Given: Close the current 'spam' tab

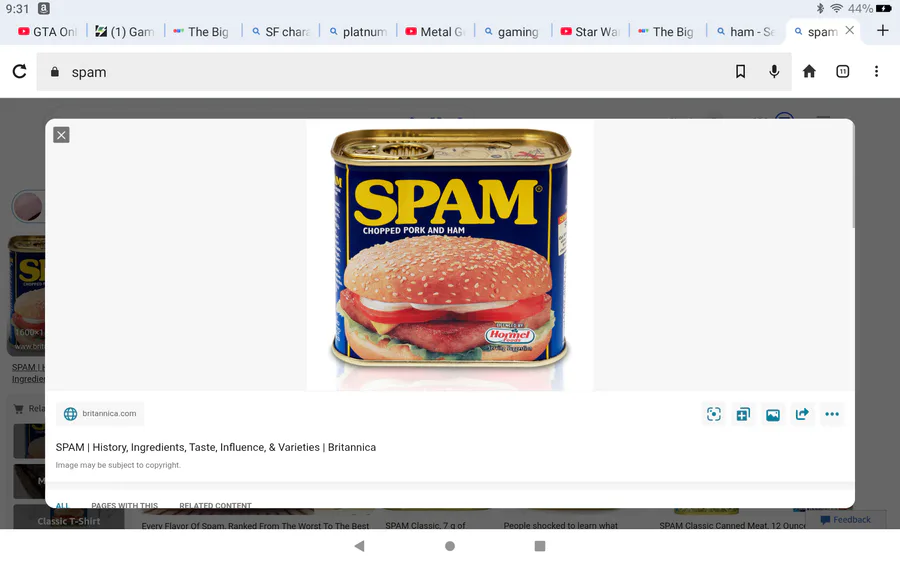Looking at the screenshot, I should pos(849,30).
